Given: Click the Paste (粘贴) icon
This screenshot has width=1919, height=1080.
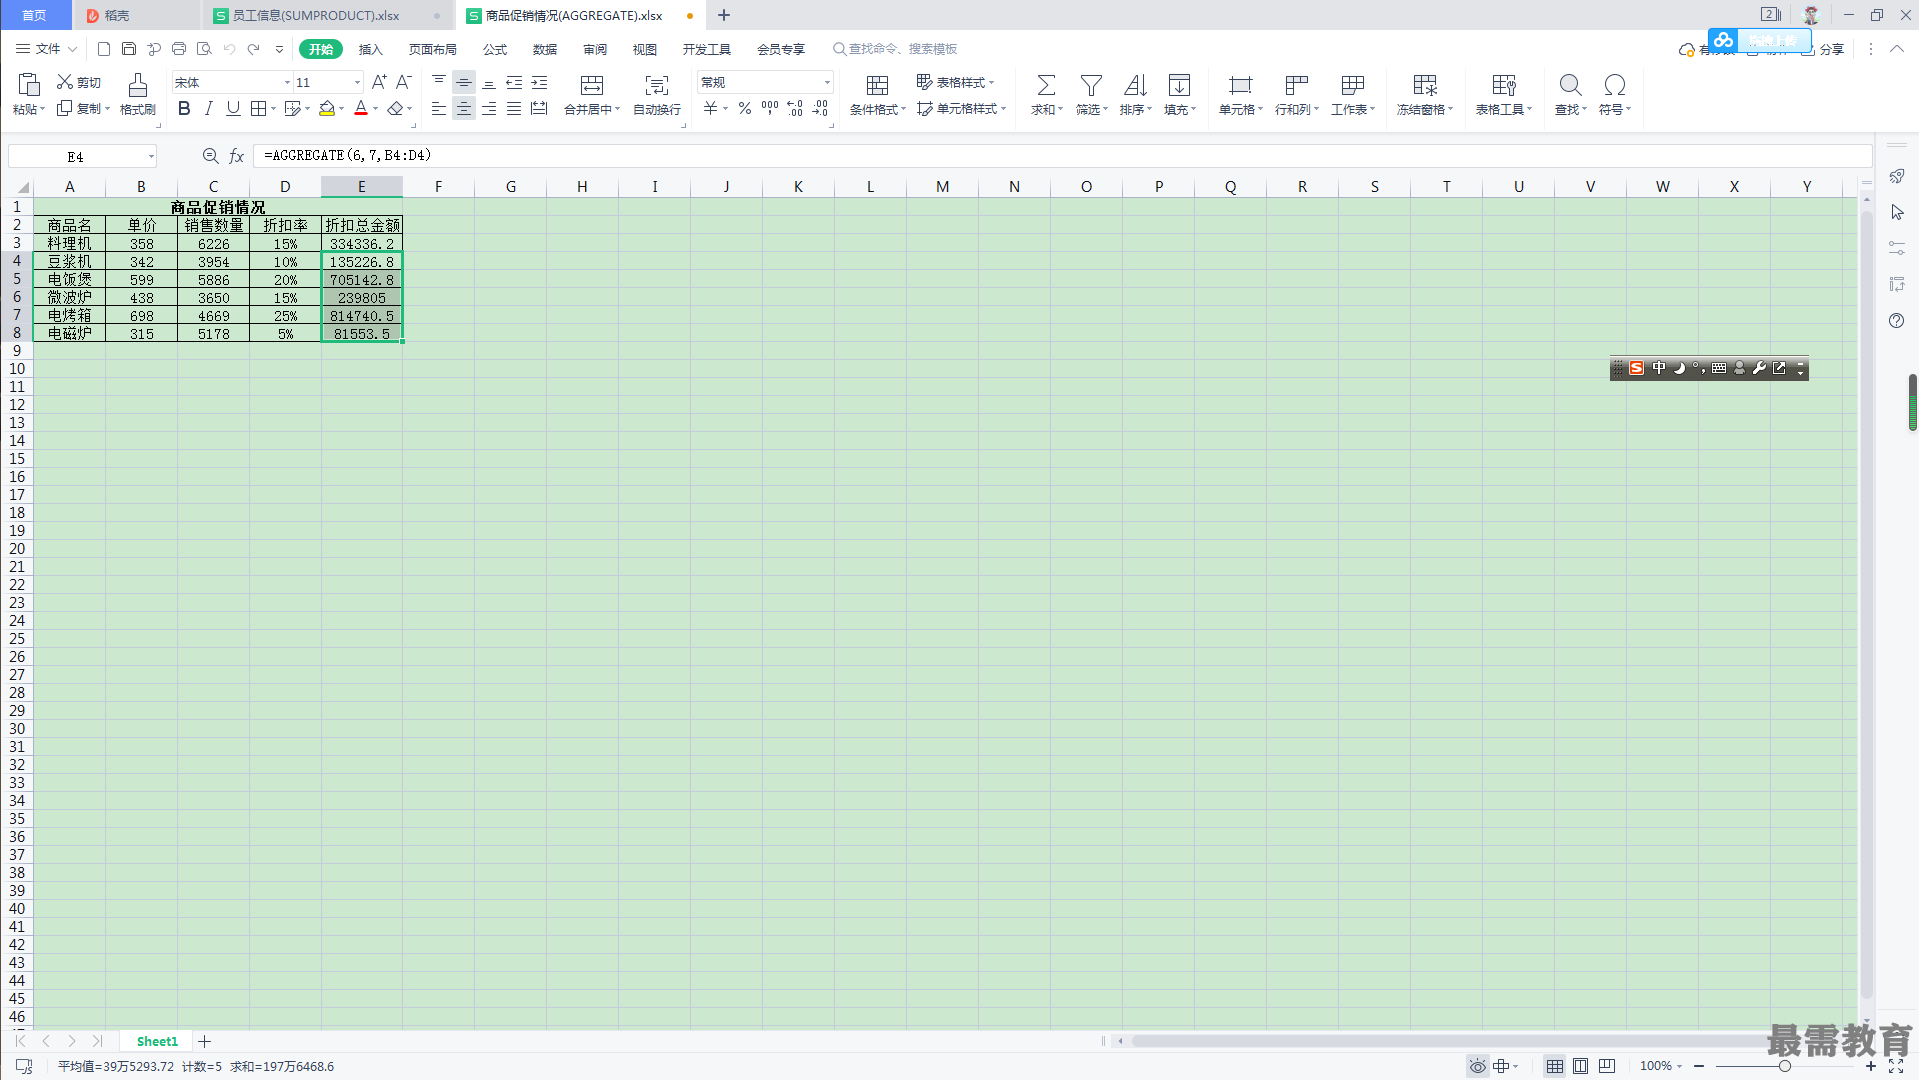Looking at the screenshot, I should (x=28, y=85).
